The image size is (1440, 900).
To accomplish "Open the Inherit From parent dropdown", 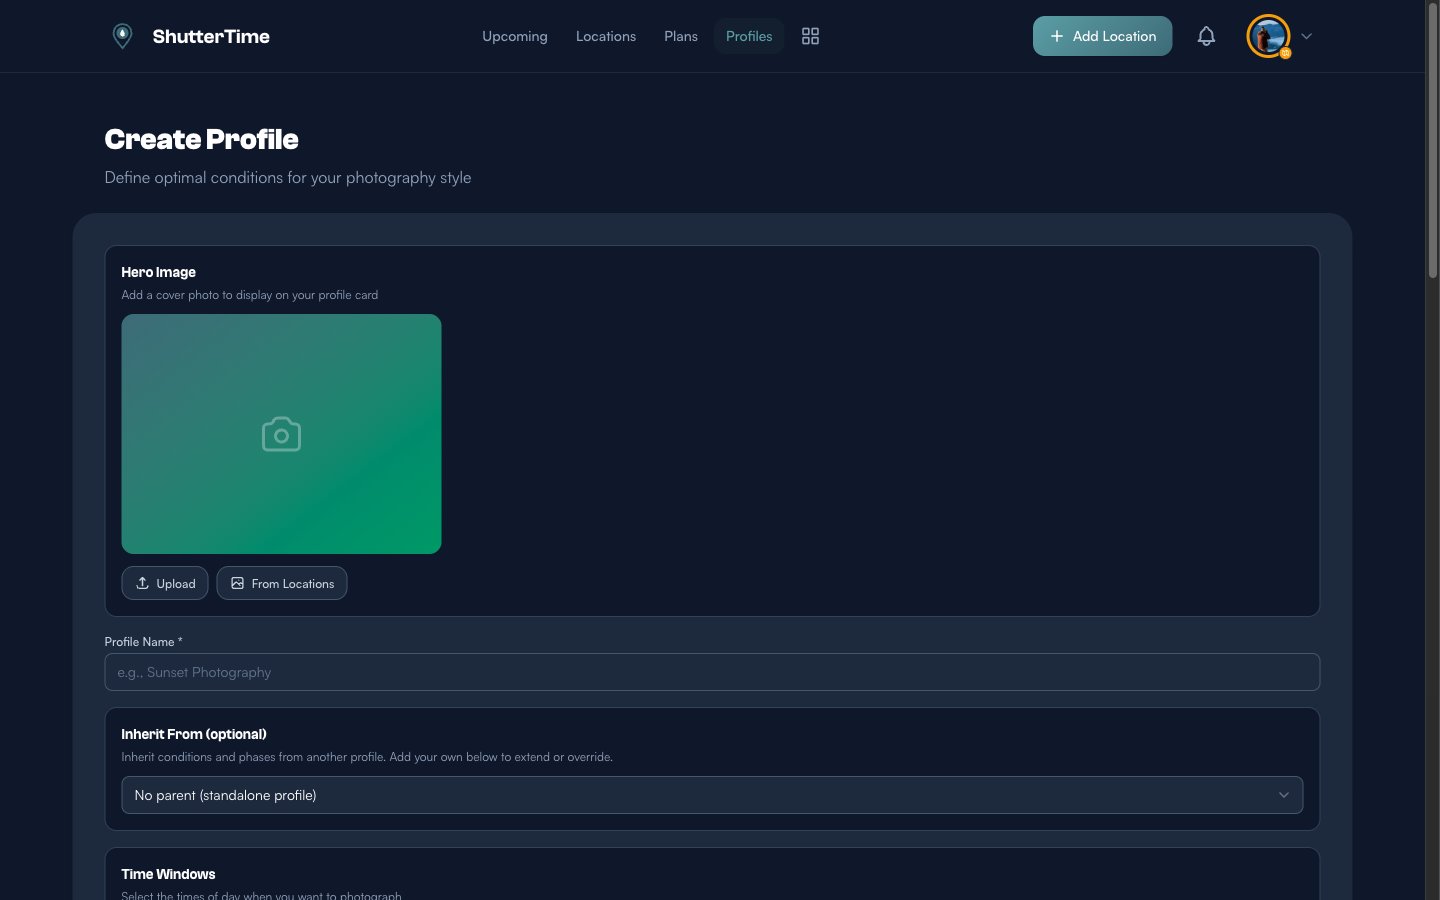I will [x=712, y=795].
